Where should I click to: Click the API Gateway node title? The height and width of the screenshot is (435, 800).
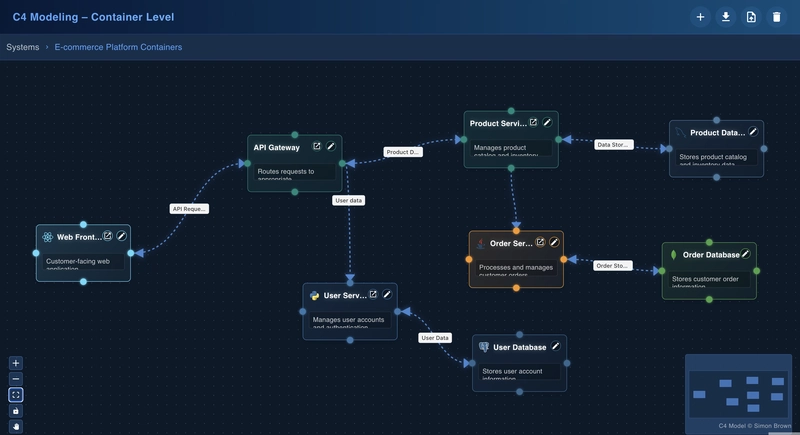pyautogui.click(x=277, y=147)
